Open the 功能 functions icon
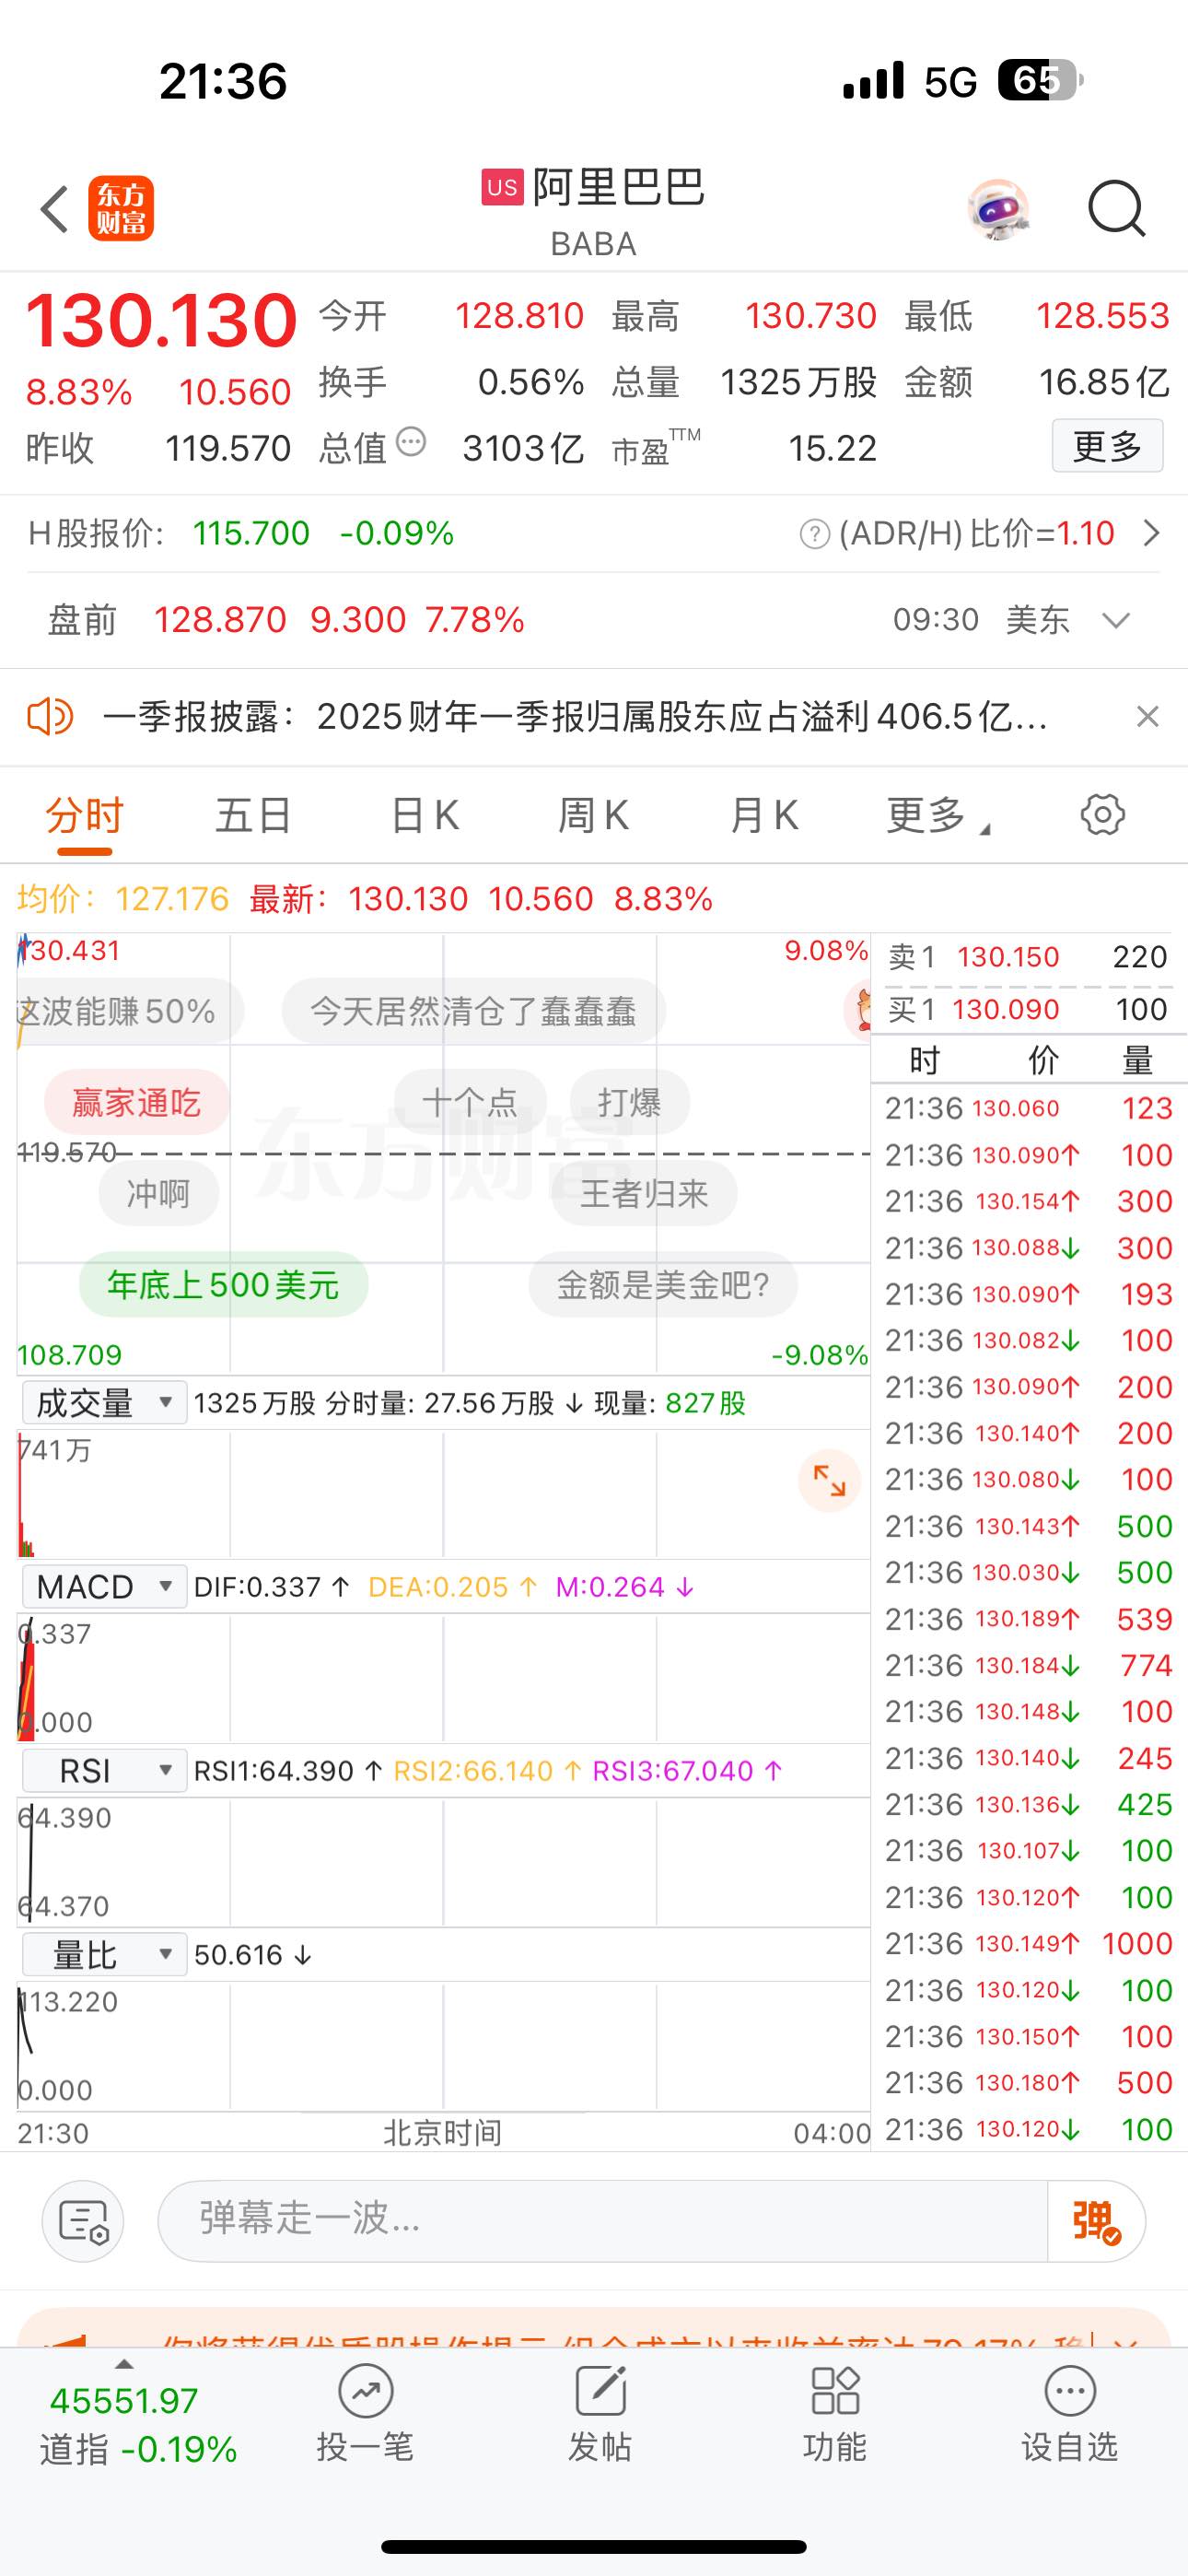The width and height of the screenshot is (1188, 2576). pos(835,2391)
